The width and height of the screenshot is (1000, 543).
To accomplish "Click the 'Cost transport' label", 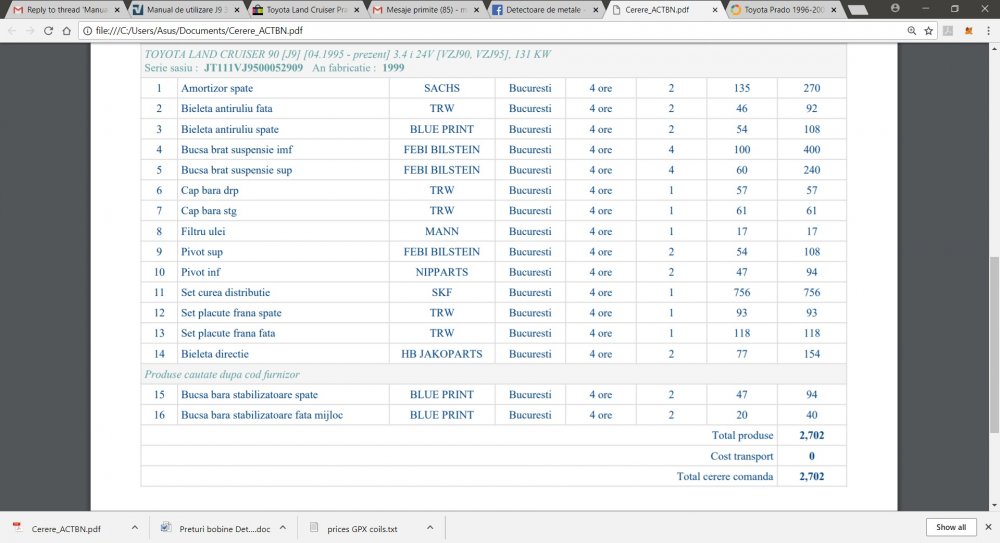I will 742,456.
